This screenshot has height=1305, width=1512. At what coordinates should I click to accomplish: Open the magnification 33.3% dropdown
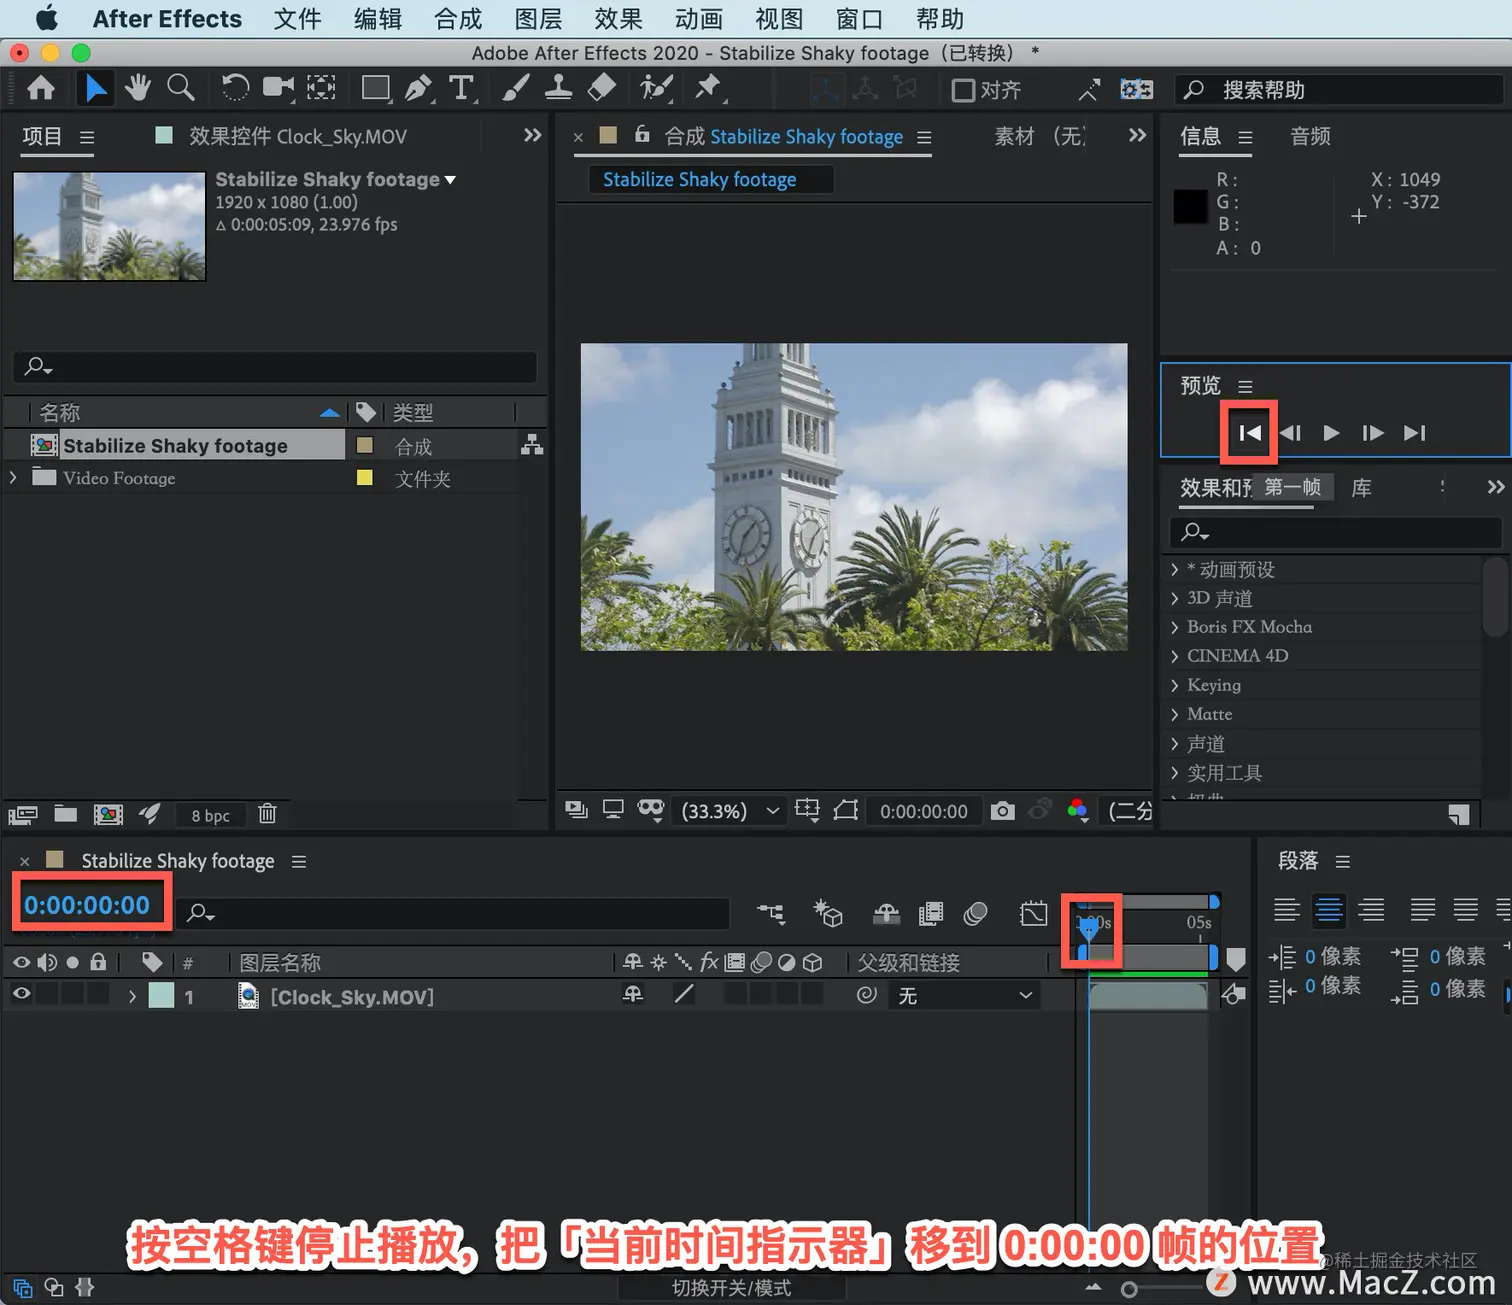tap(730, 811)
